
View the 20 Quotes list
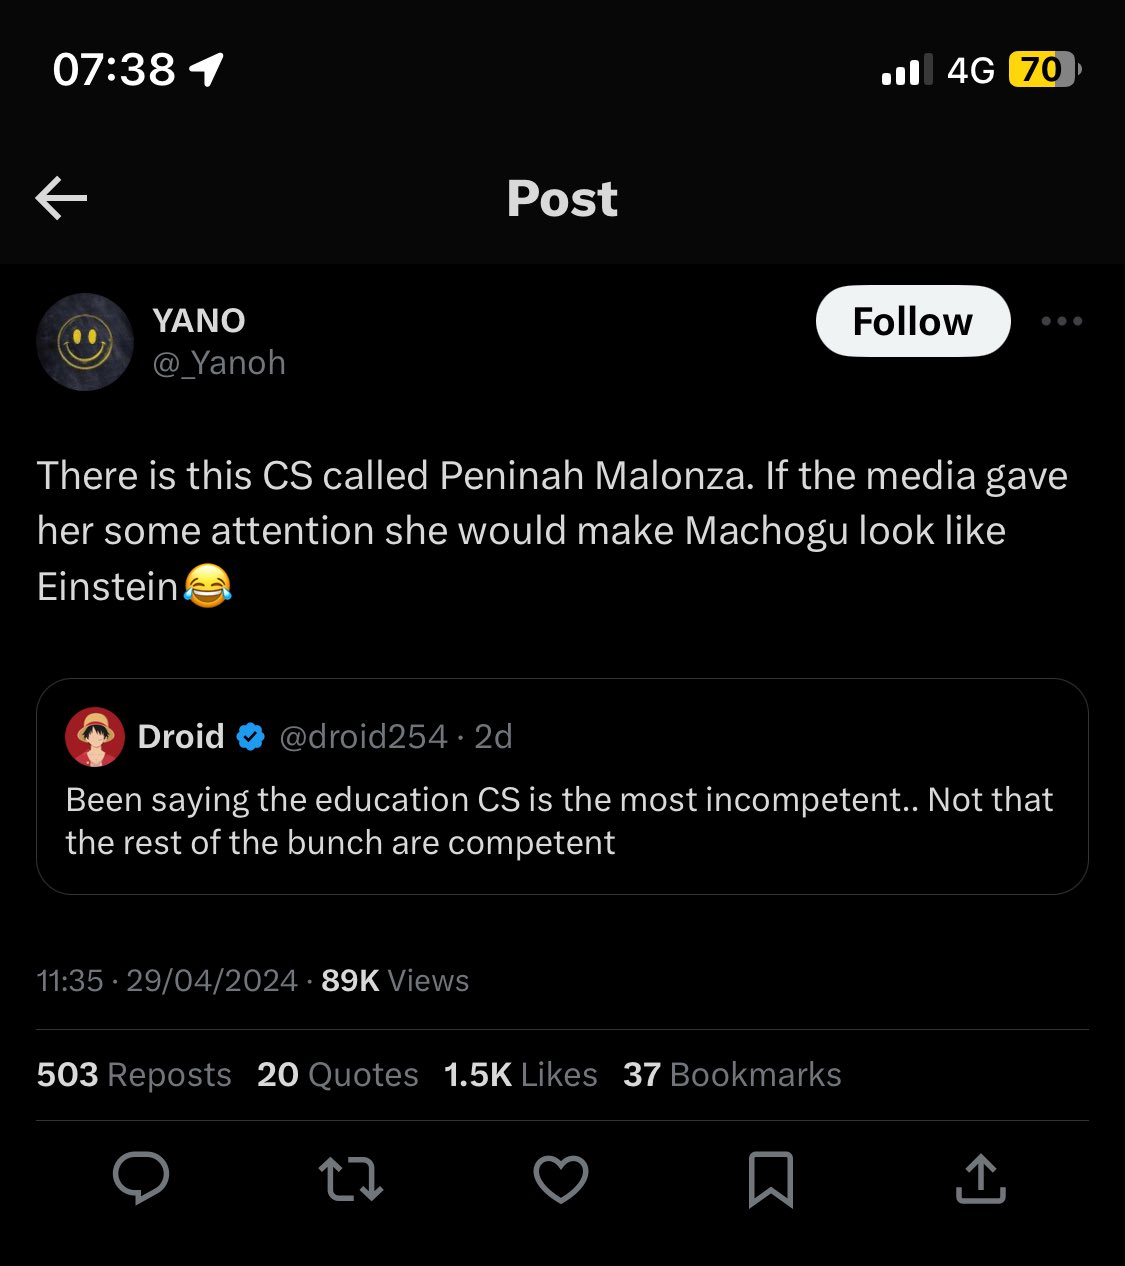point(338,1074)
